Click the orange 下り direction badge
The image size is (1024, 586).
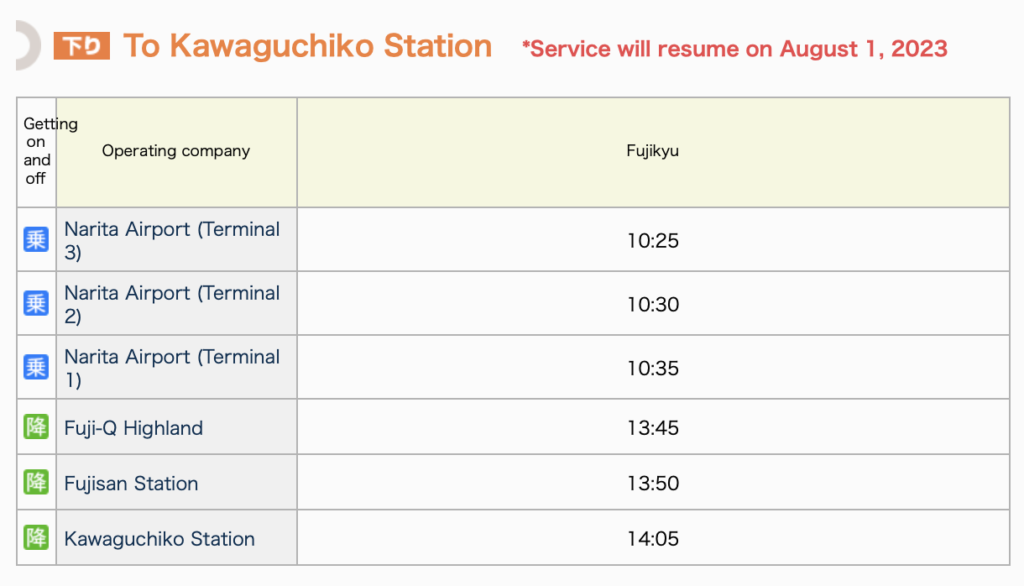tap(82, 46)
